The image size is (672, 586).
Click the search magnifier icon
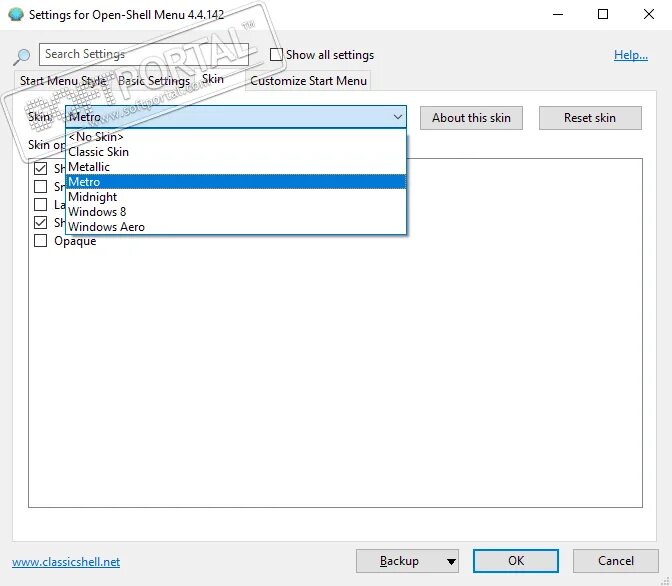coord(21,56)
